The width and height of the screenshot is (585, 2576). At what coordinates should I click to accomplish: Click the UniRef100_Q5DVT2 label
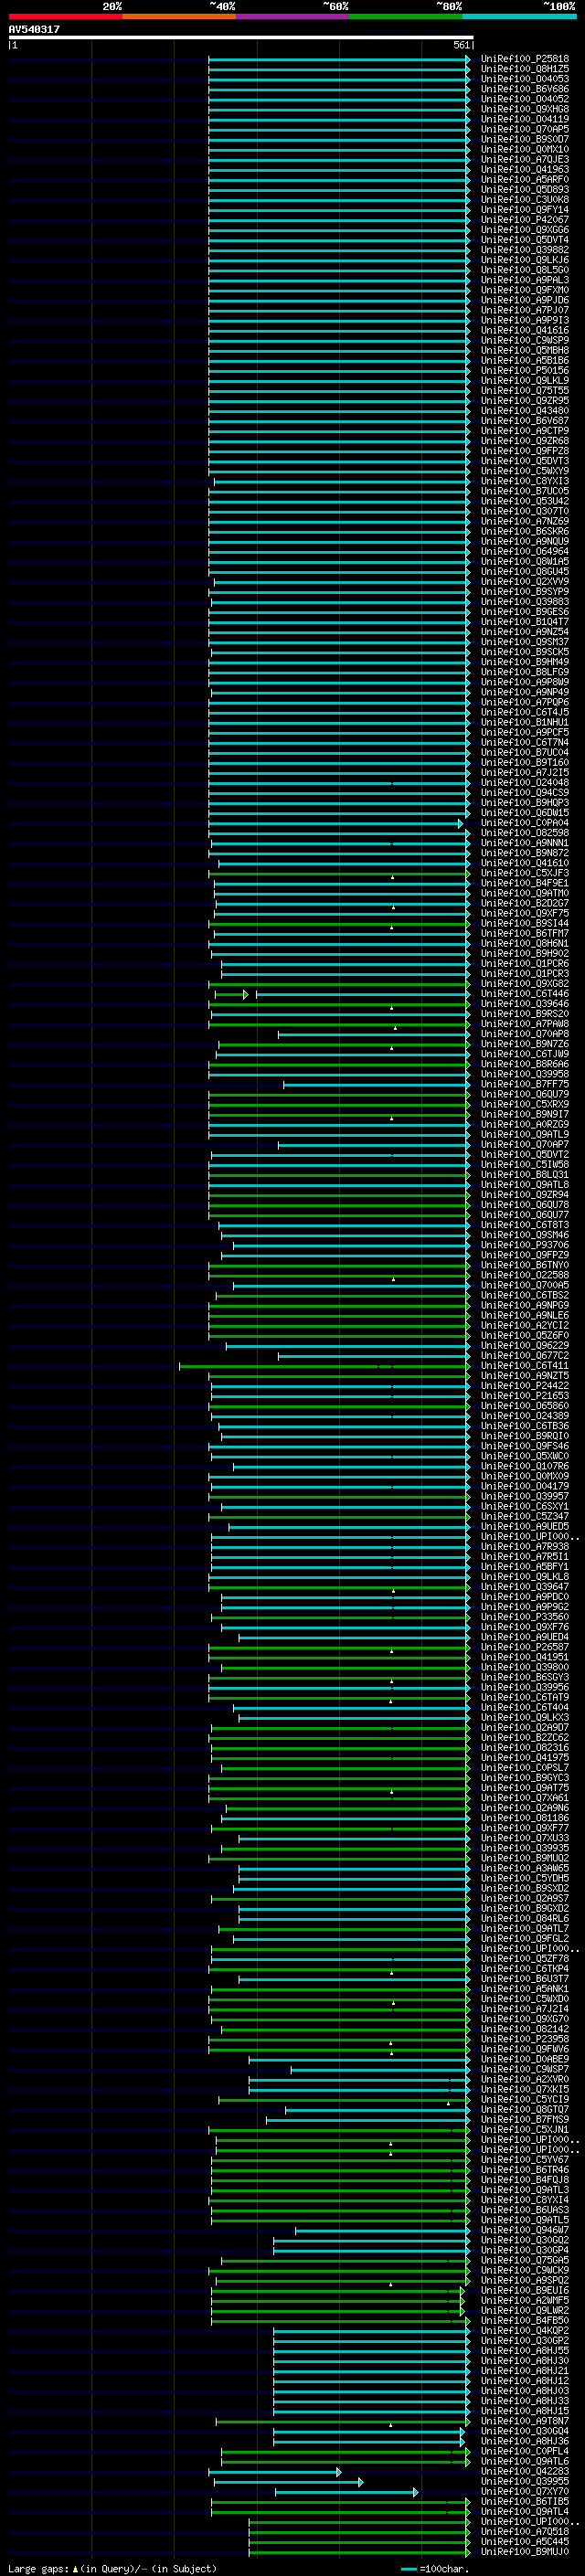click(x=525, y=1154)
